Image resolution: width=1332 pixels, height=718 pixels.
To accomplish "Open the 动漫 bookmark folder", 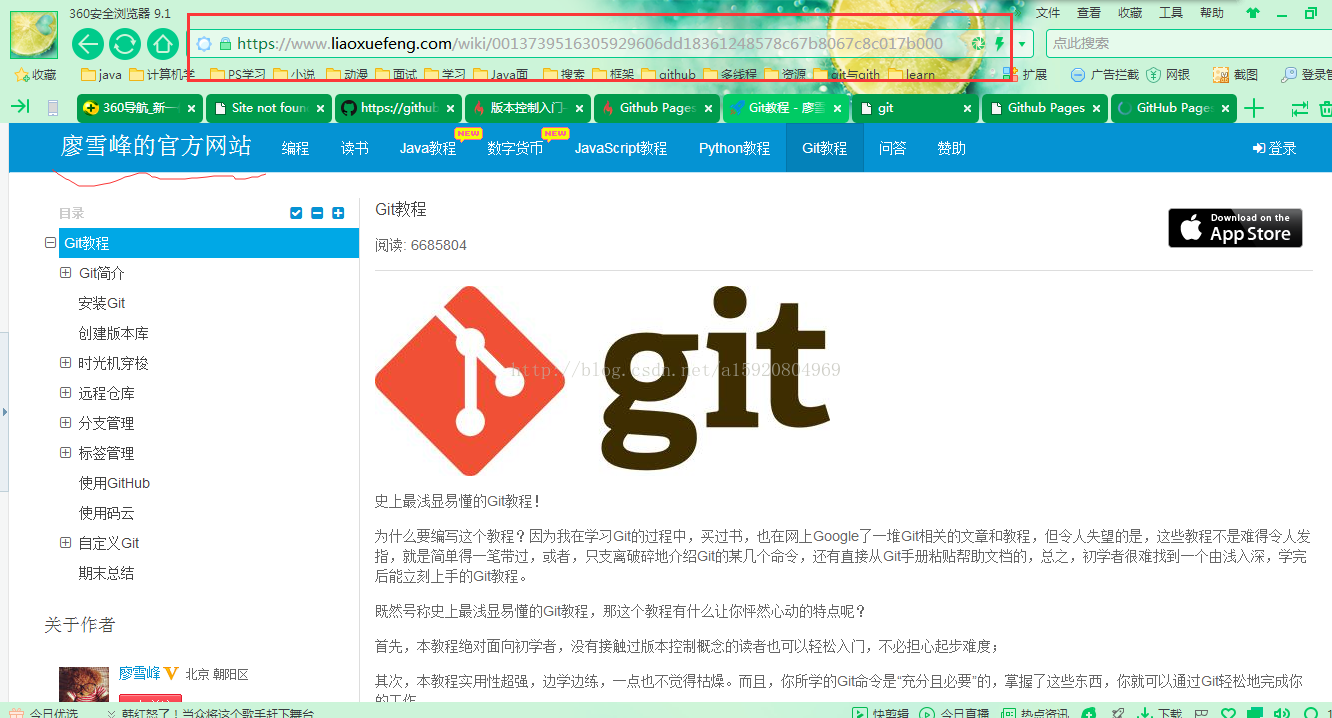I will [346, 74].
